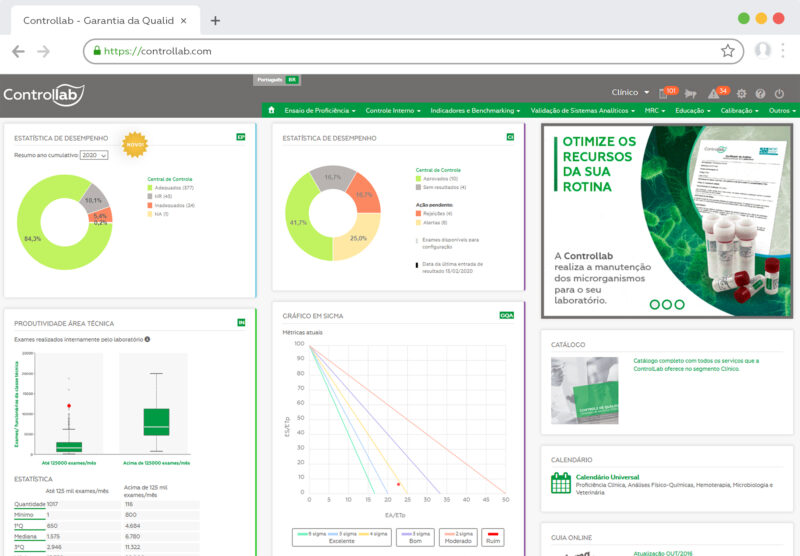Click Até 125000 exames/mês chart label
This screenshot has height=556, width=800.
coord(69,463)
